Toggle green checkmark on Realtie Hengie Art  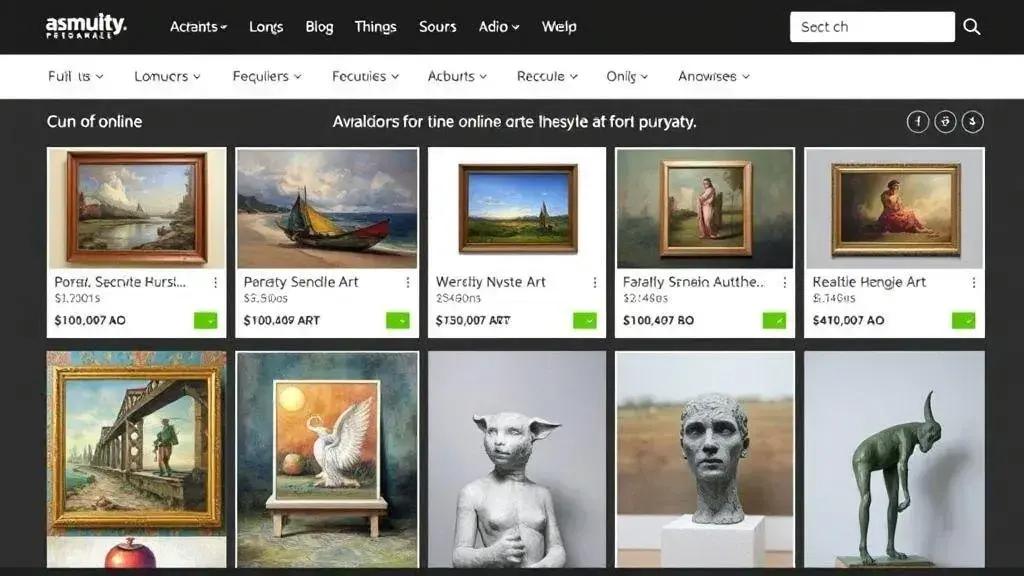[963, 321]
